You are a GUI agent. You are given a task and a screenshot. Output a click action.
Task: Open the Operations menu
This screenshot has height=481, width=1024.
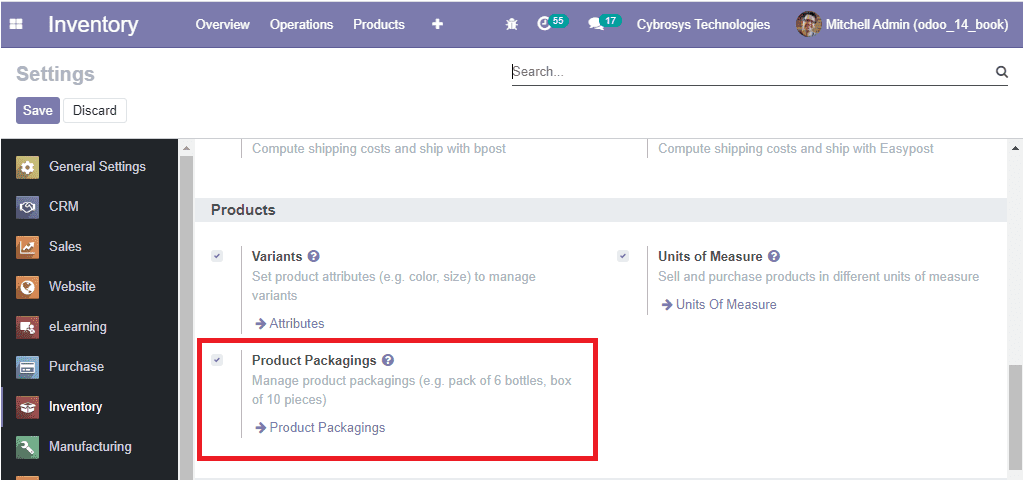[302, 24]
